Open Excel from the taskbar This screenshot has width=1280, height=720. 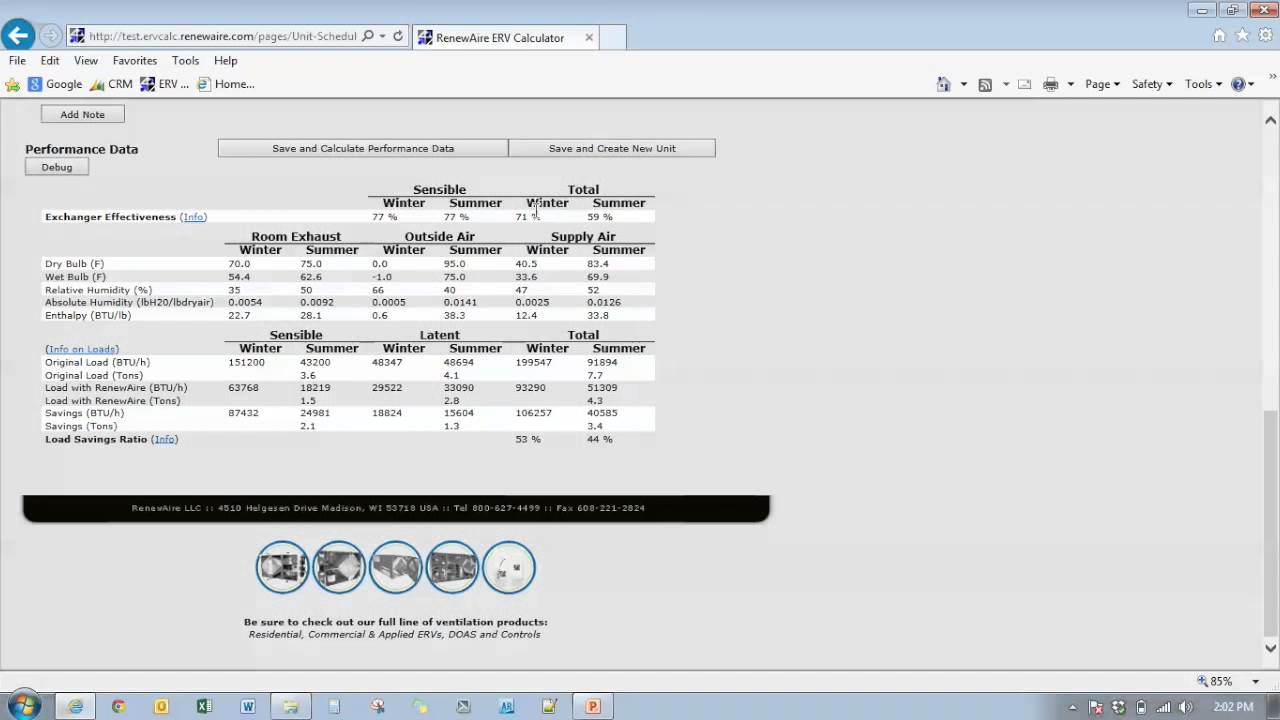(x=204, y=706)
